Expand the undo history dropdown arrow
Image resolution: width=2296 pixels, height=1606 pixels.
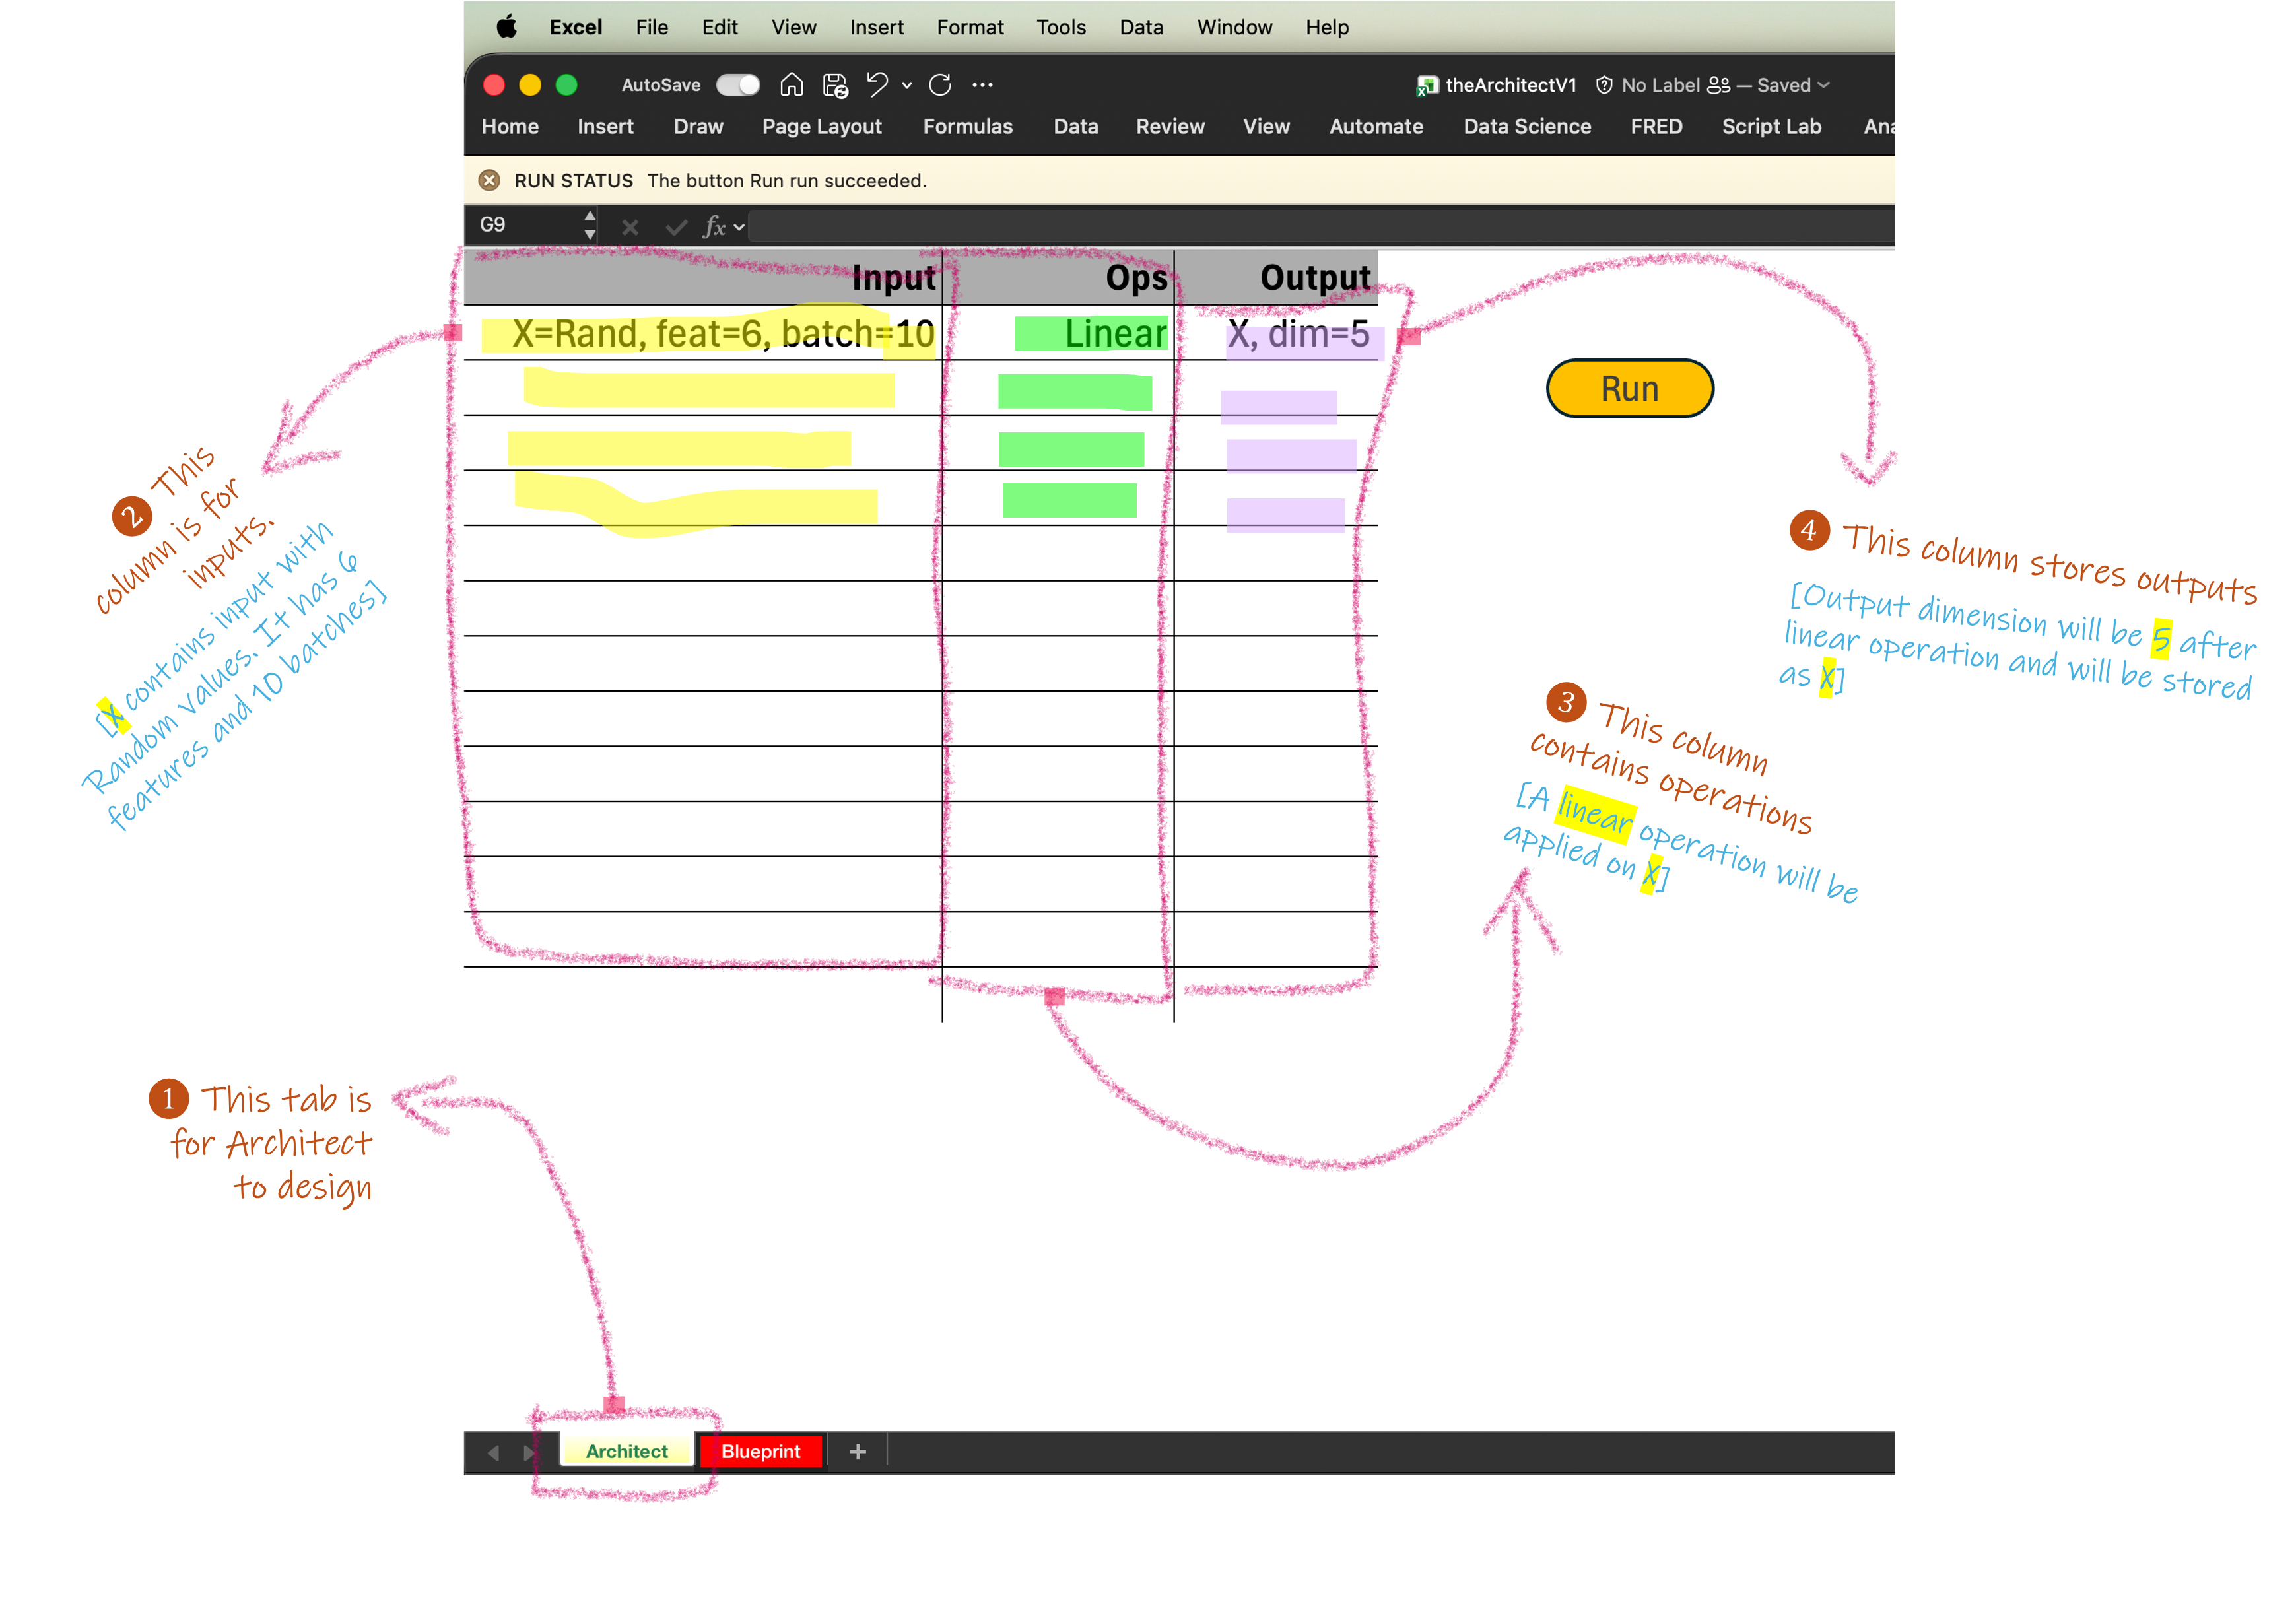907,86
